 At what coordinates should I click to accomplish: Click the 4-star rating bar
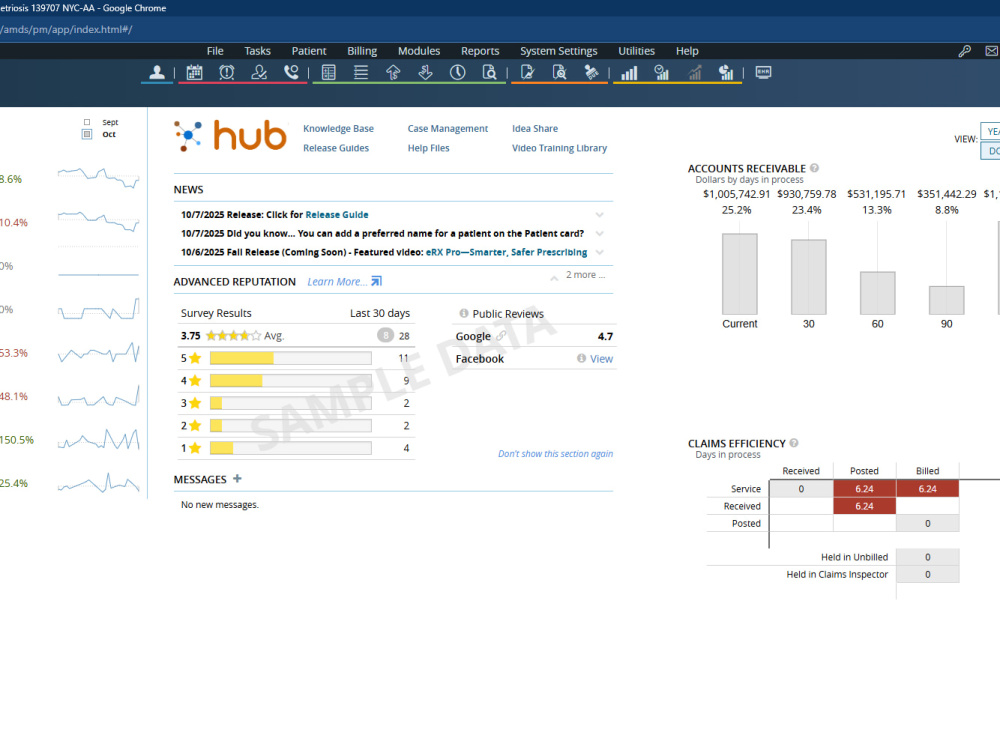click(x=291, y=381)
